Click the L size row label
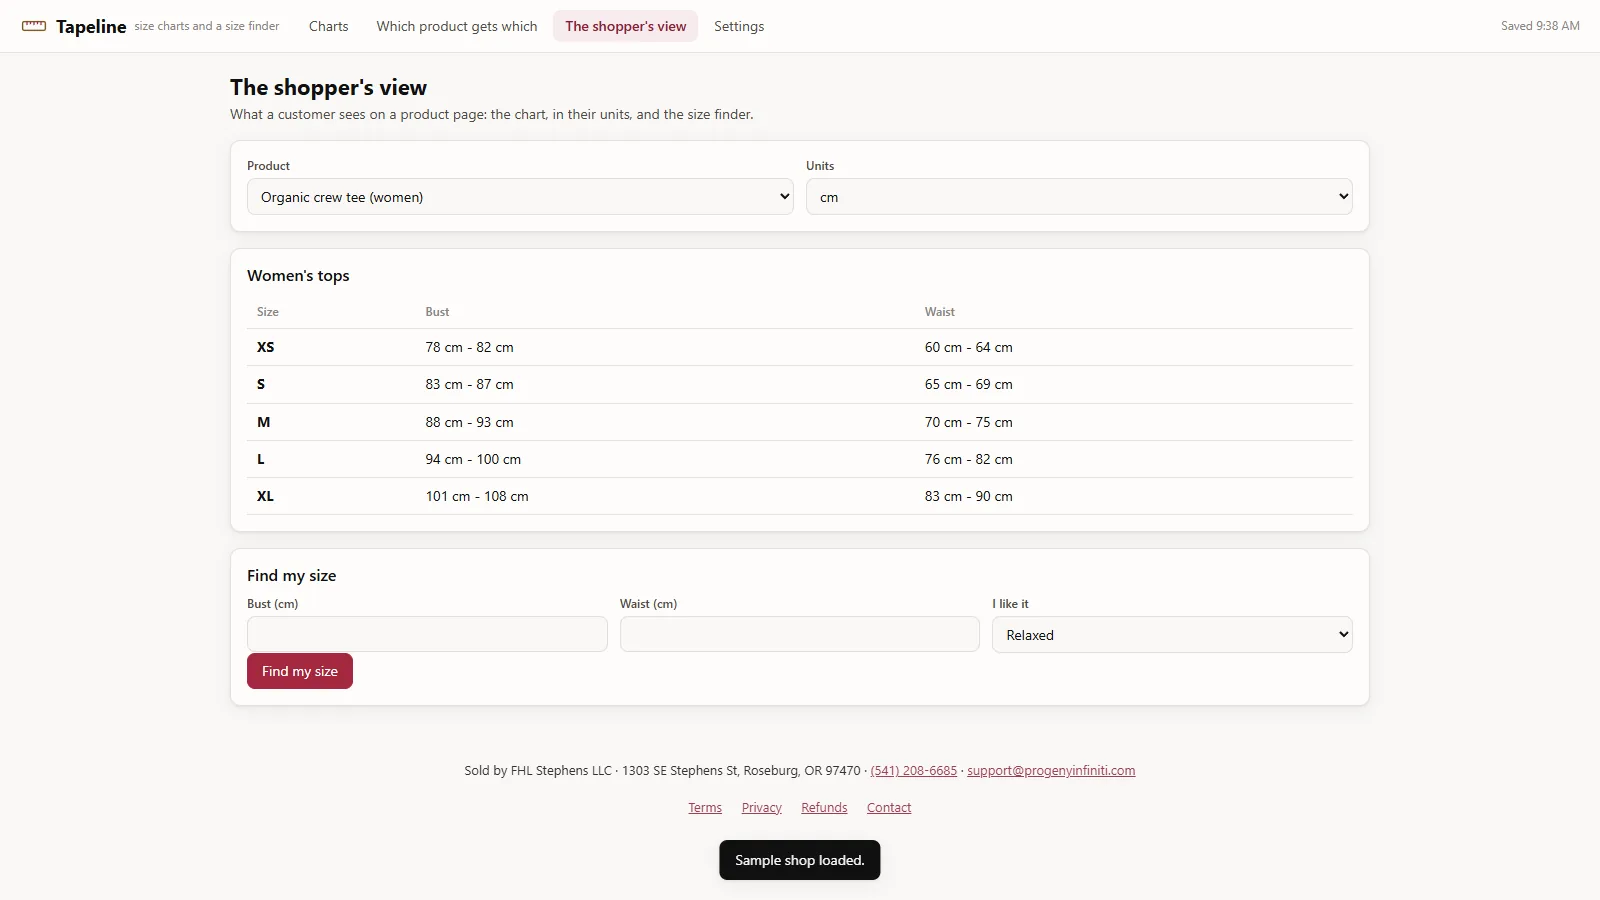Screen dimensions: 1600x900 (x=261, y=459)
